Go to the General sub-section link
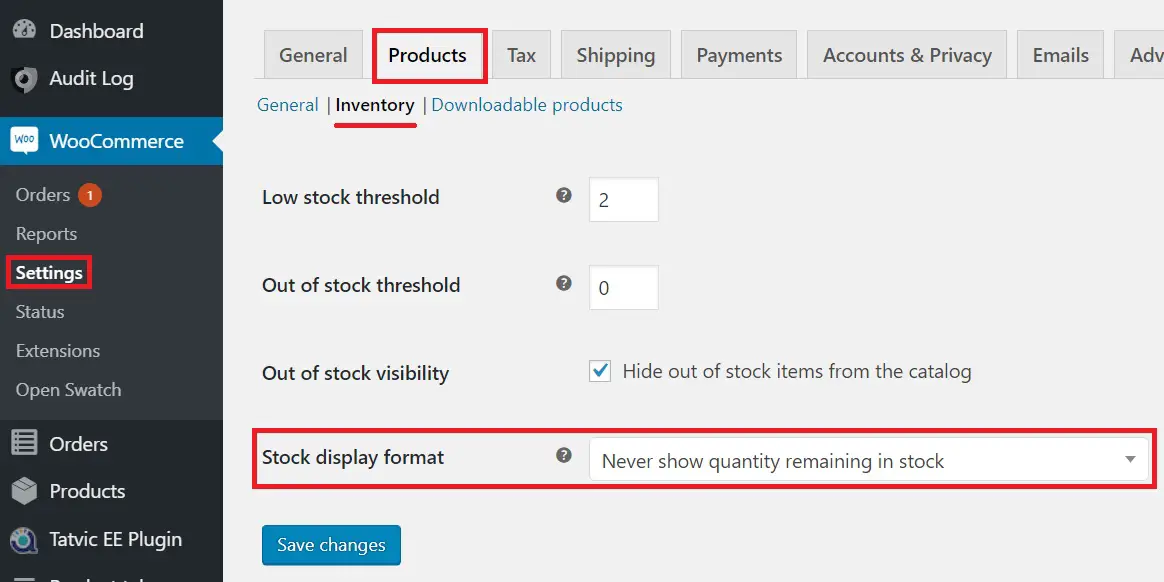The image size is (1164, 582). [x=287, y=105]
